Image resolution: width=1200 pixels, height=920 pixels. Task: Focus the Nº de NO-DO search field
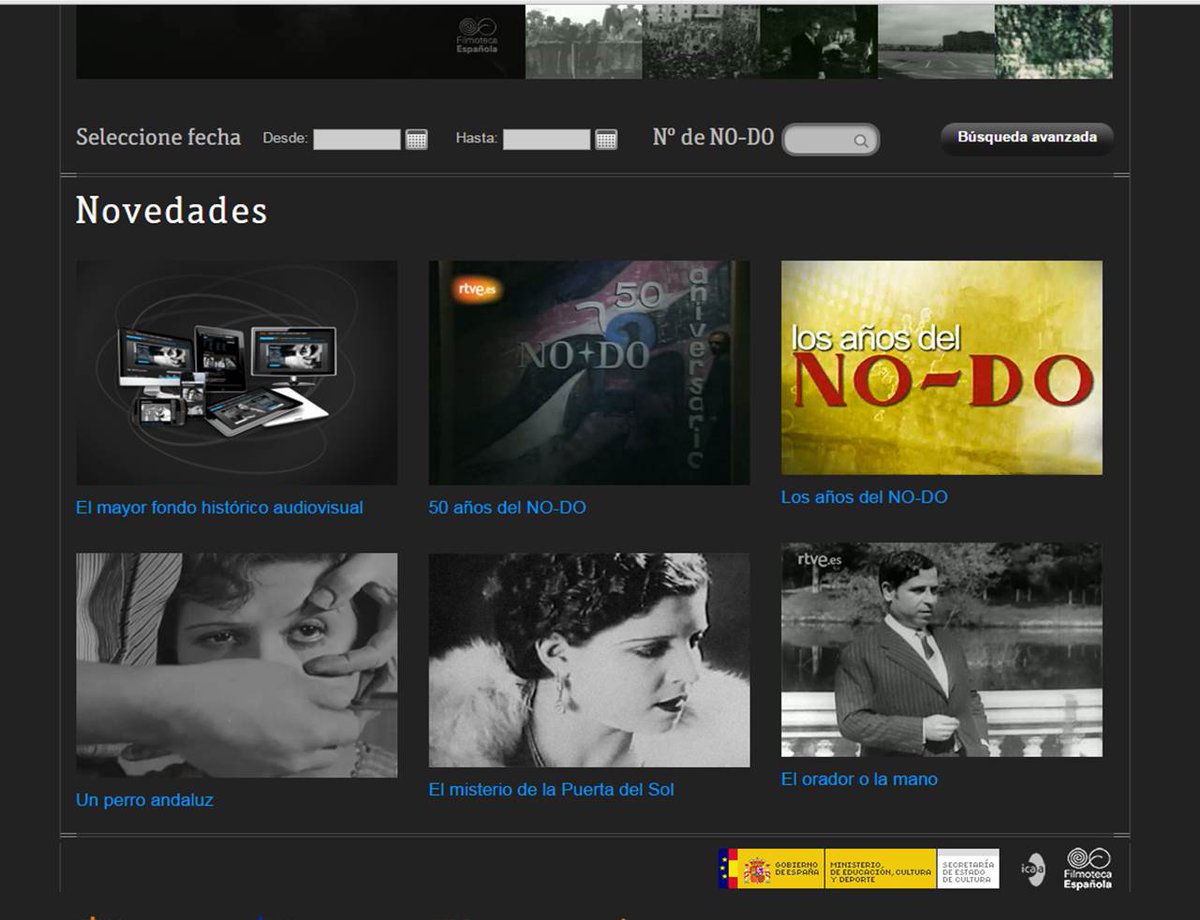click(830, 140)
